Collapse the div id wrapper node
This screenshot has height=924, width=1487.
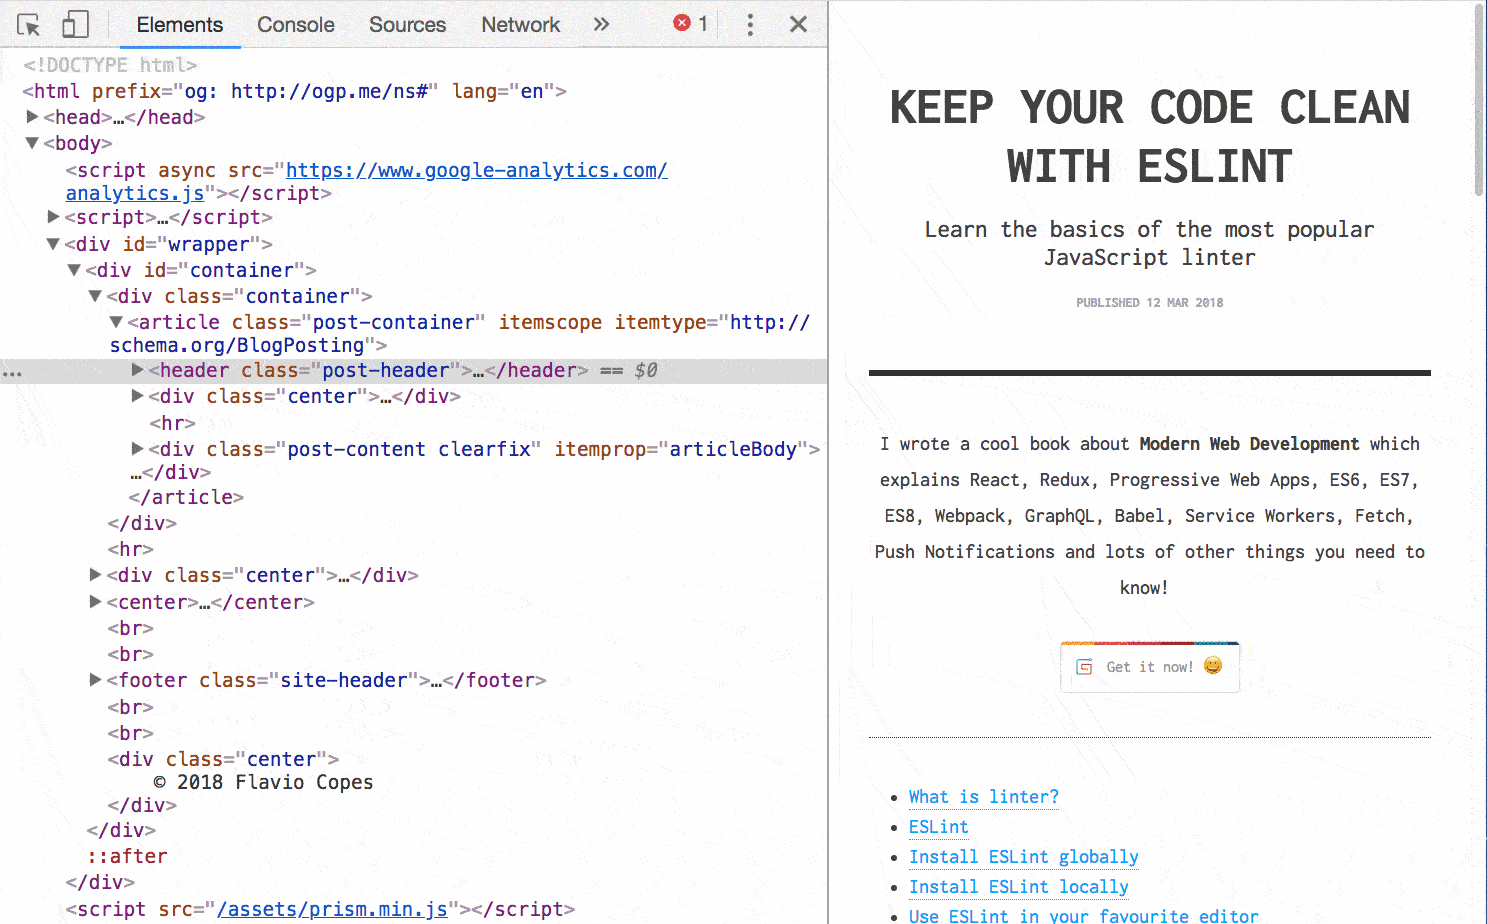54,244
